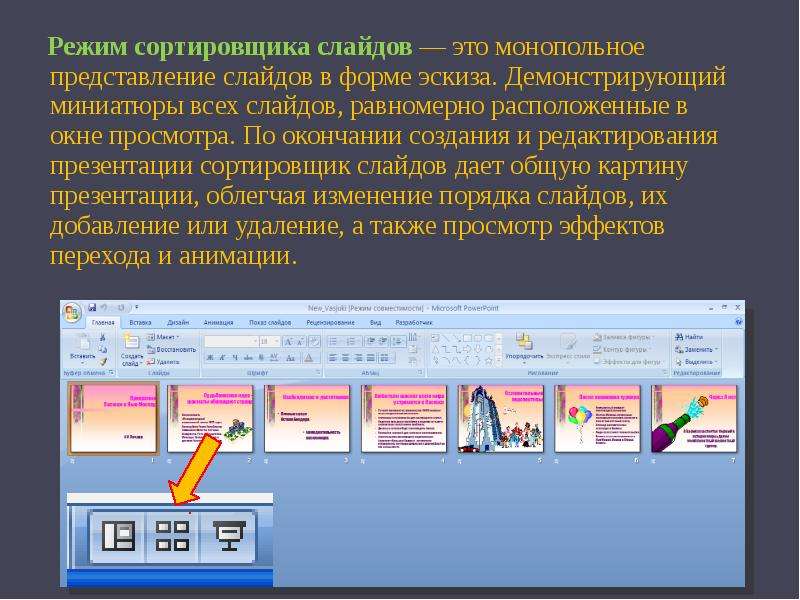Toggle align text right
The width and height of the screenshot is (800, 600).
click(x=359, y=358)
